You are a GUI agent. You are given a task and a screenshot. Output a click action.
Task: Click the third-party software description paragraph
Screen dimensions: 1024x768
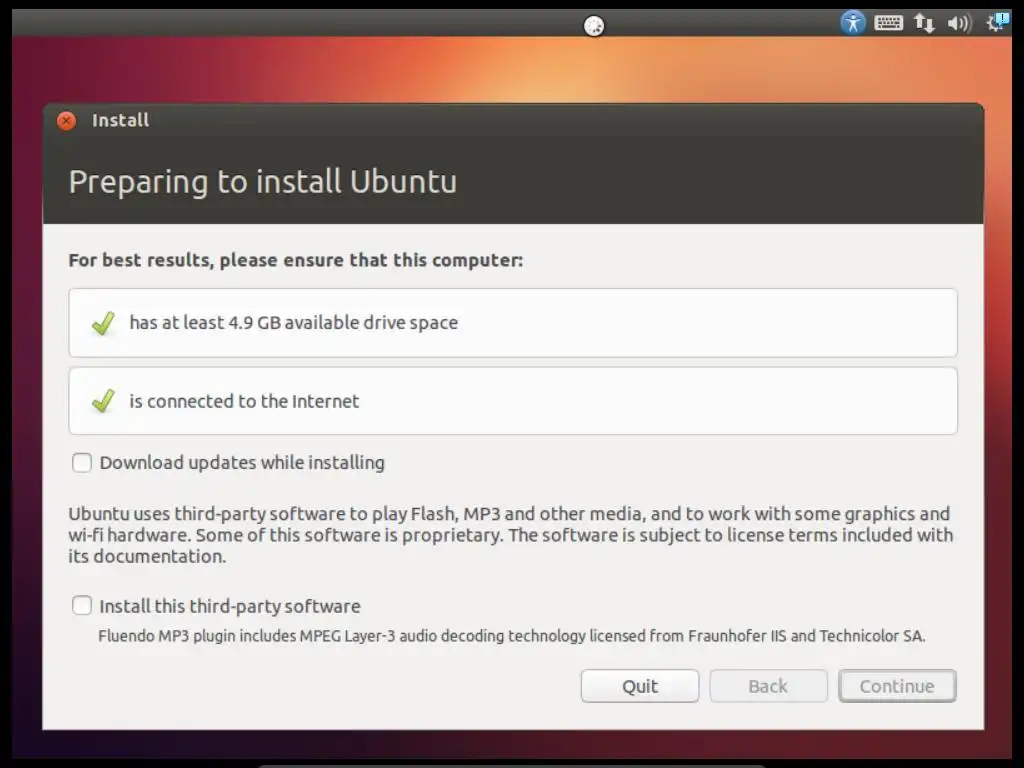point(511,535)
